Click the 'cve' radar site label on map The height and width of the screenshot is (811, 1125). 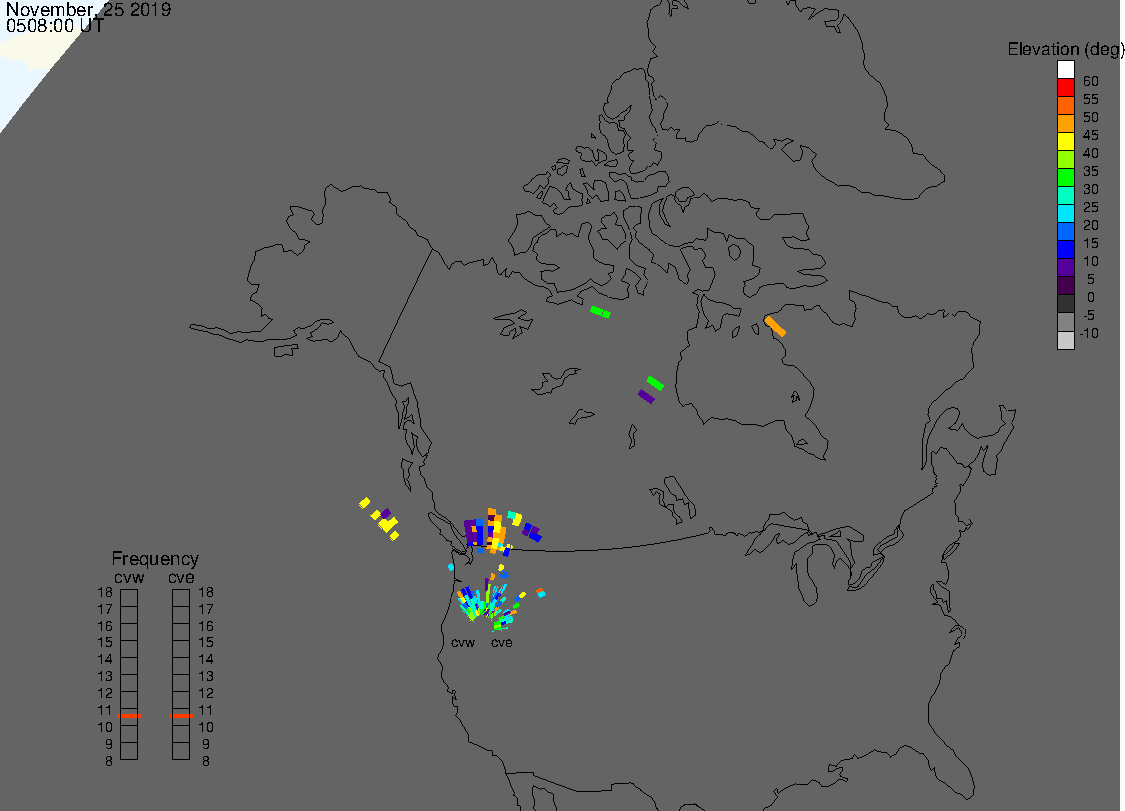pos(502,642)
